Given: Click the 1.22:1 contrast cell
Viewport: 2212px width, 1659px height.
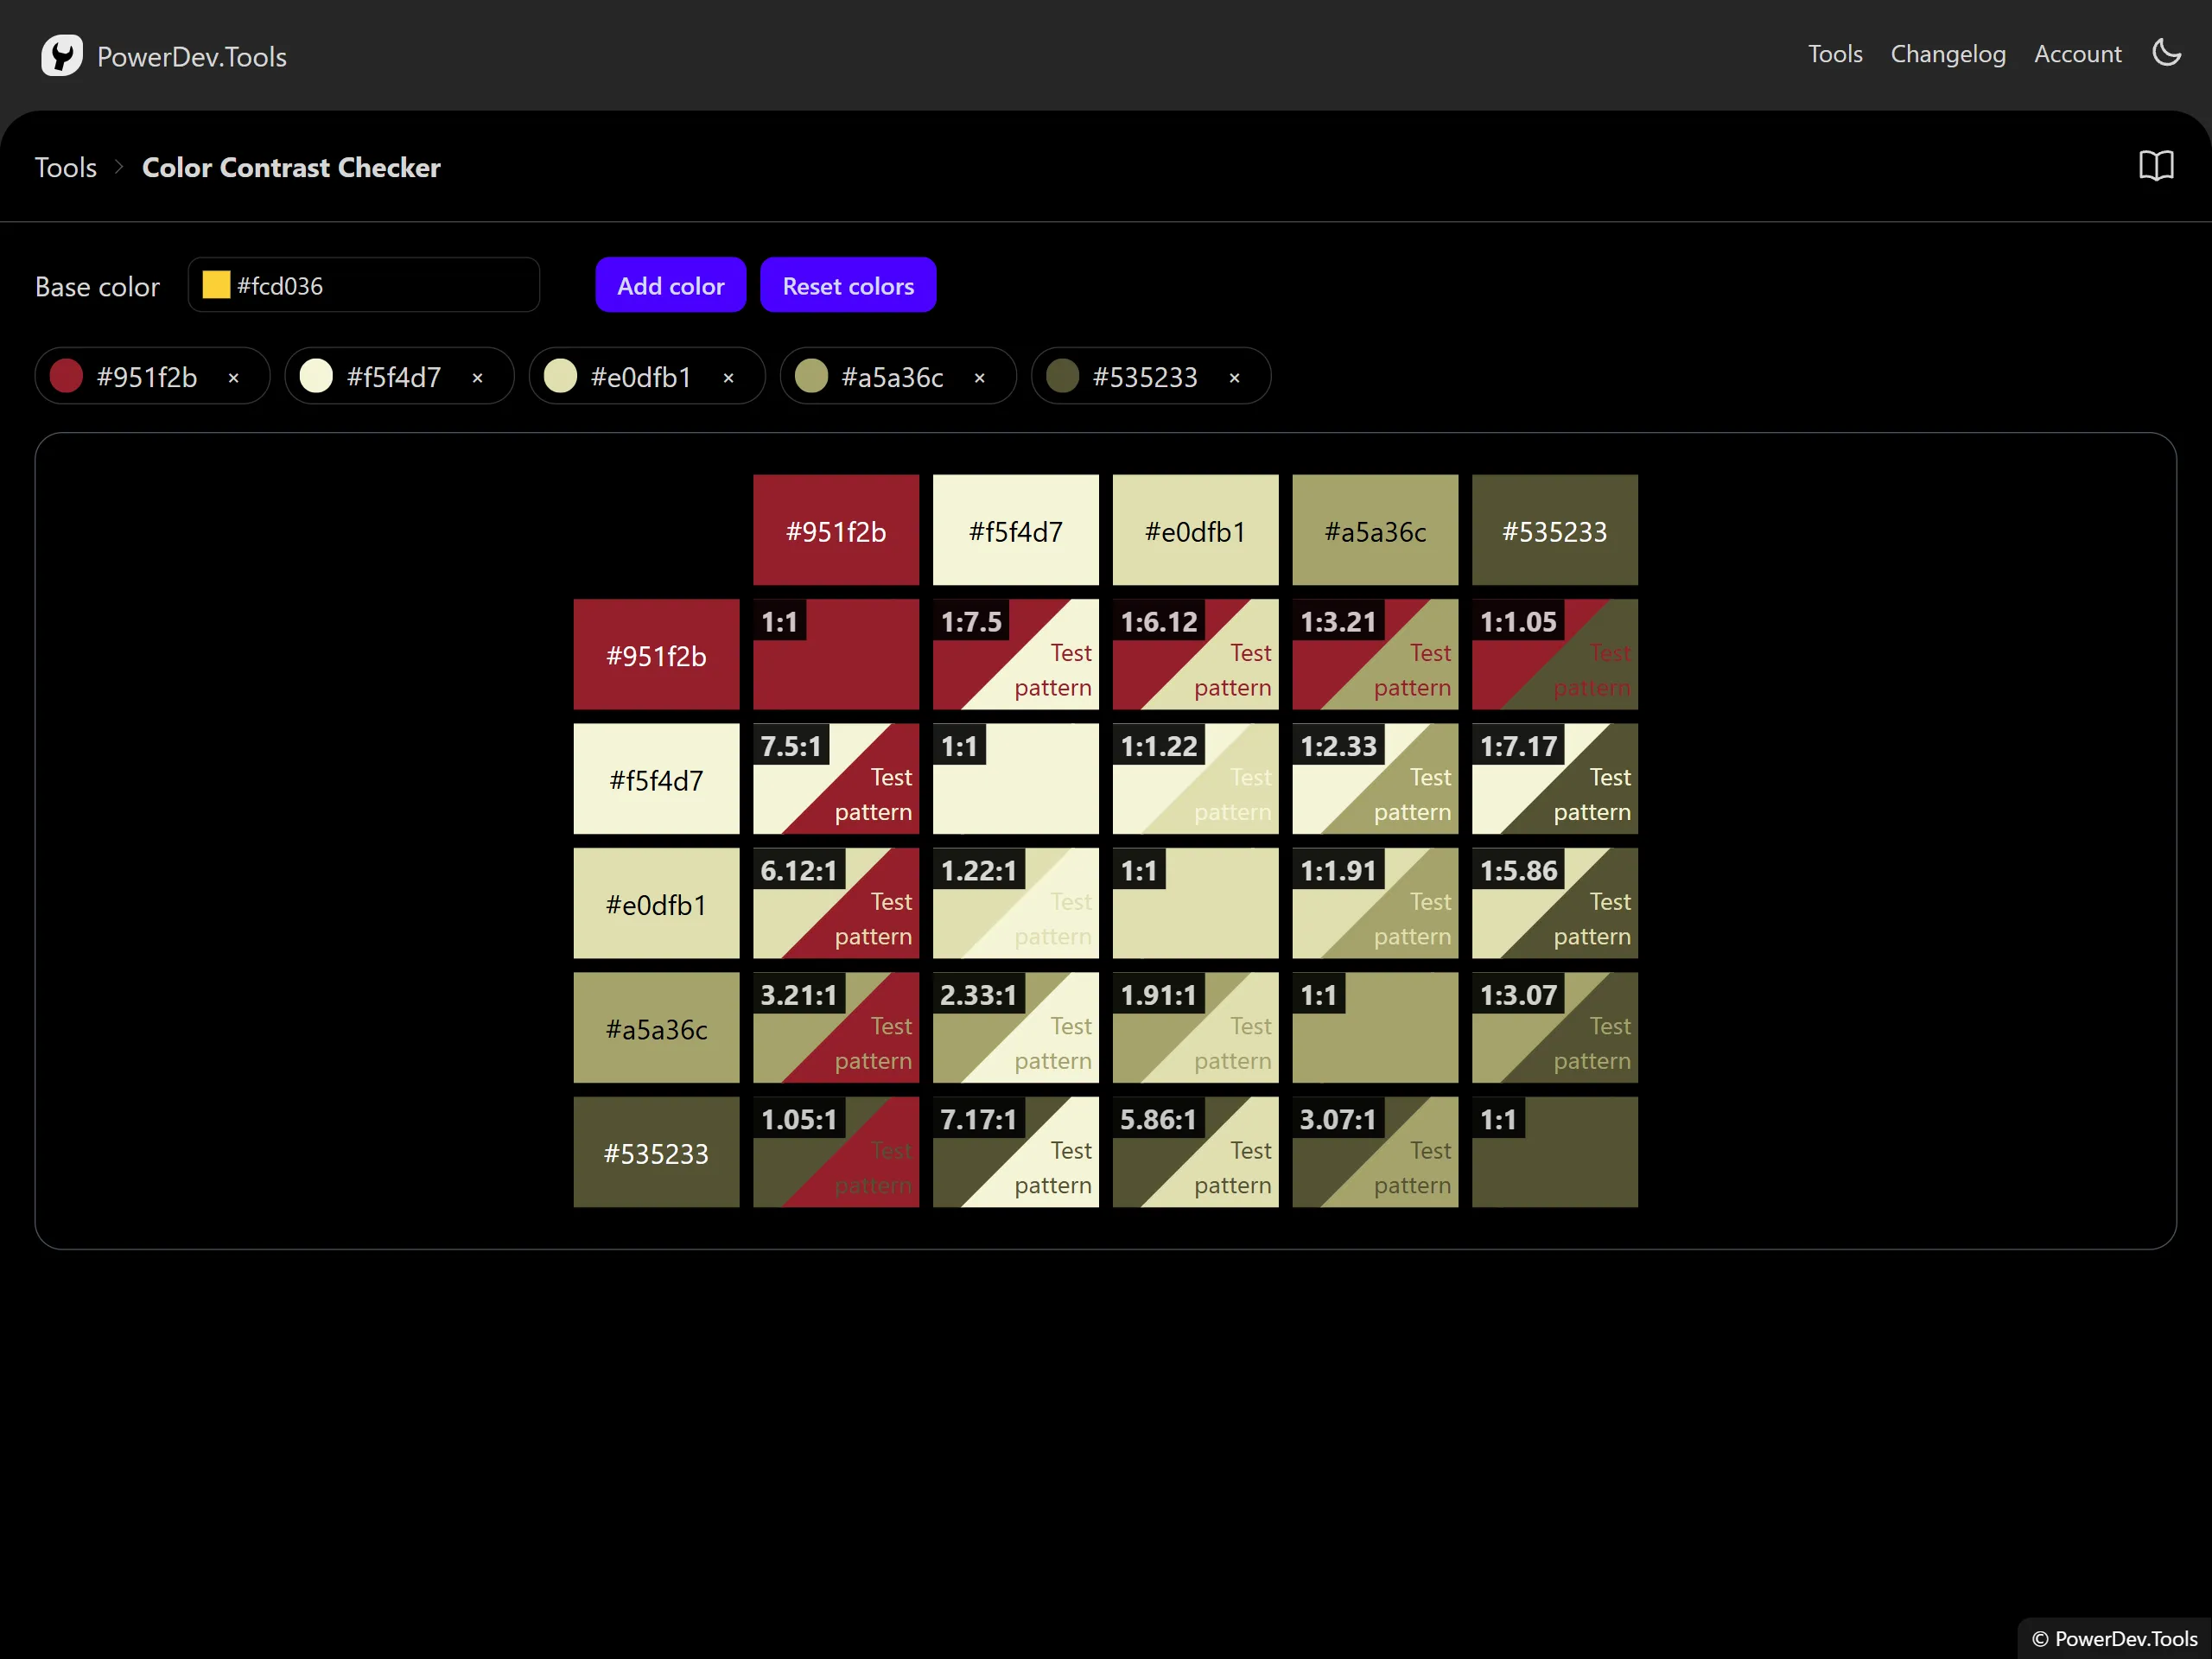Looking at the screenshot, I should (1016, 904).
